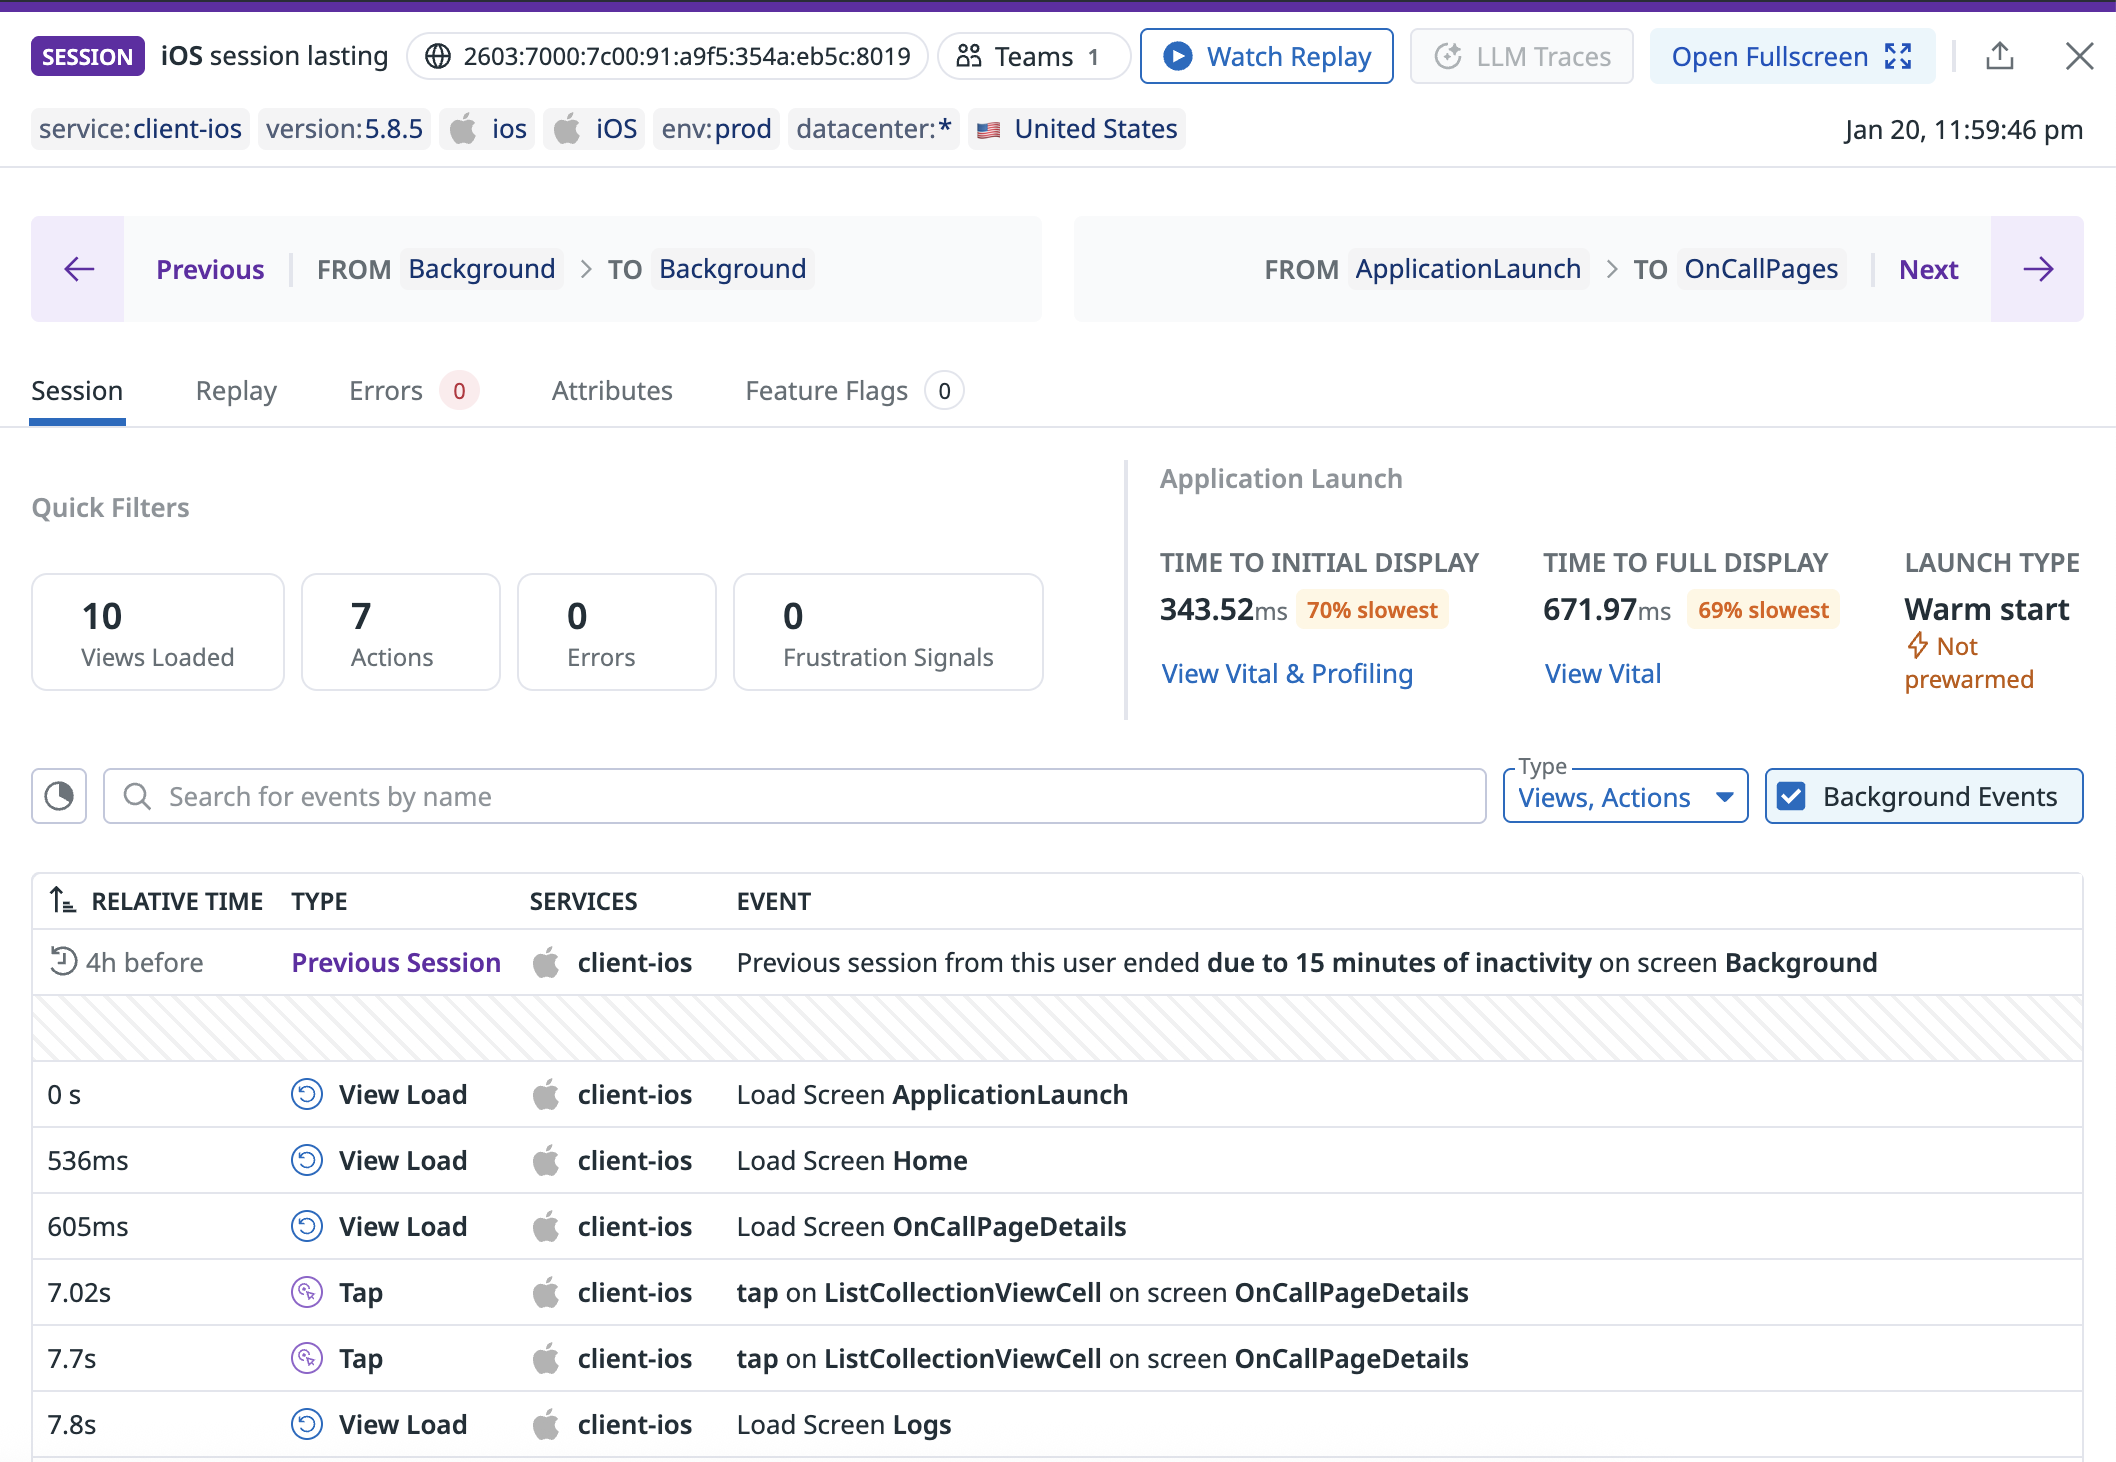Open the Type Views, Actions dropdown
The width and height of the screenshot is (2116, 1462).
1625,797
